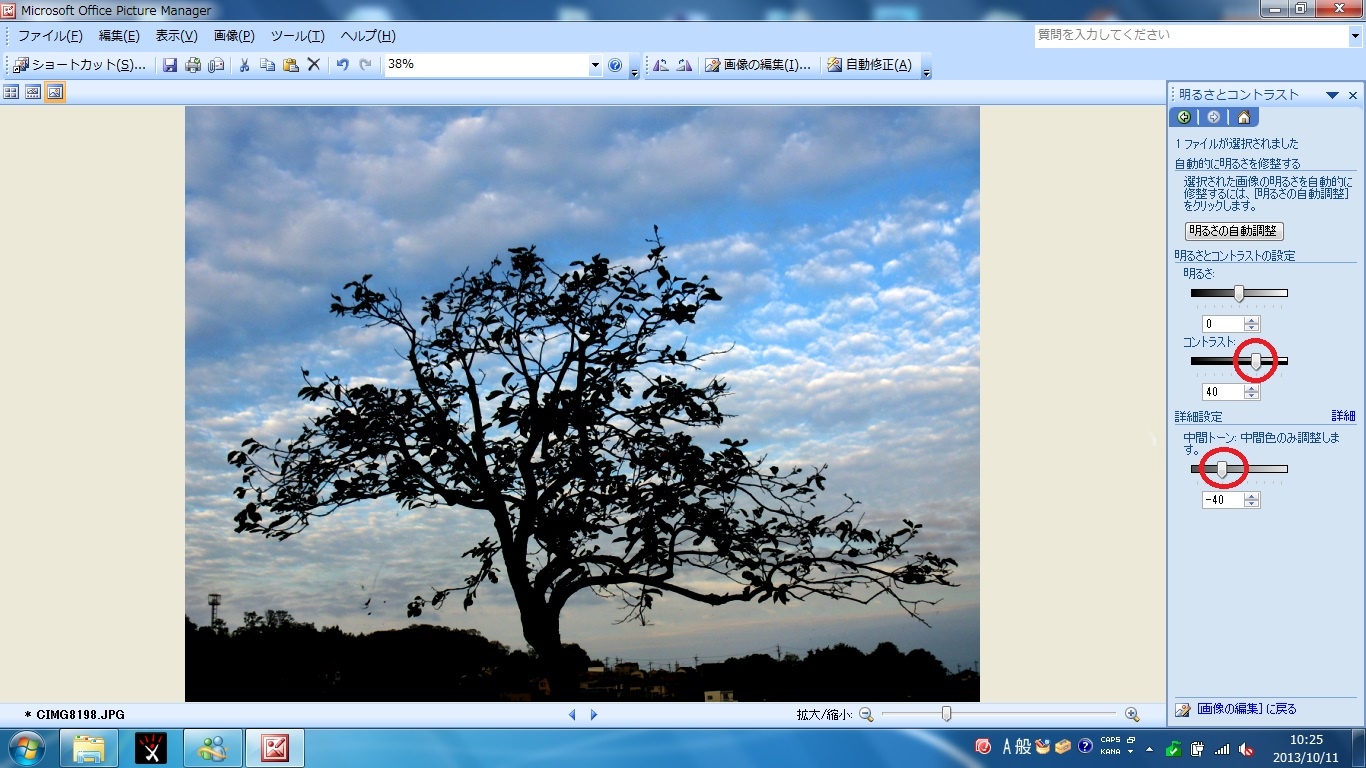The height and width of the screenshot is (768, 1366).
Task: Click the 質問を入力してください help search box
Action: point(1191,35)
